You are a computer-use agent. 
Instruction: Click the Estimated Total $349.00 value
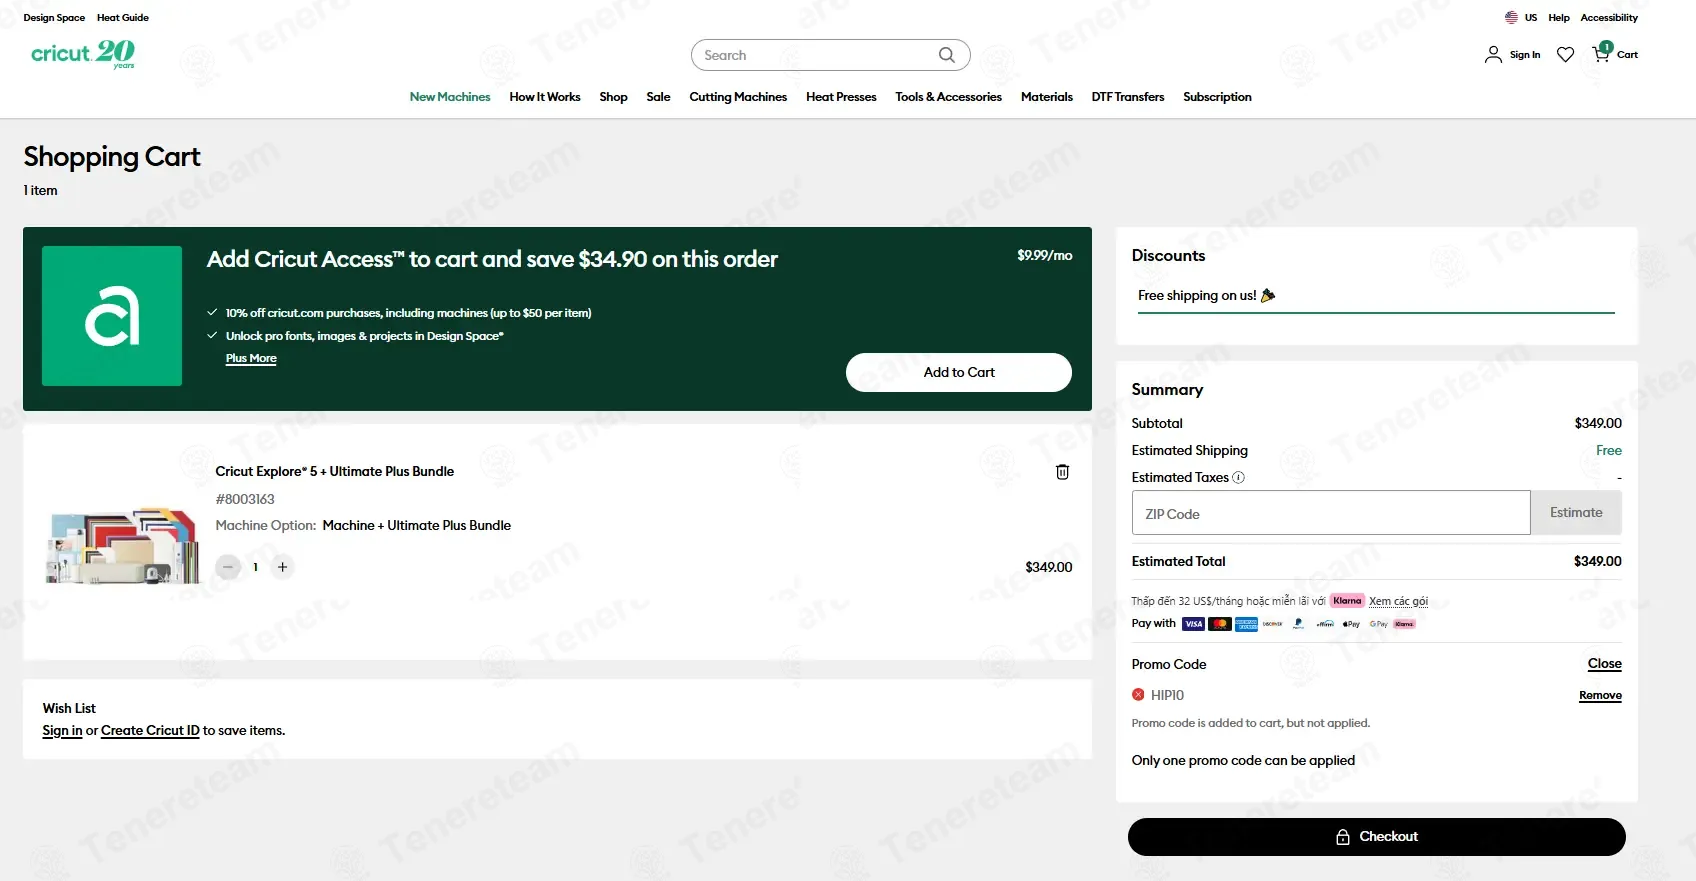click(x=1598, y=561)
